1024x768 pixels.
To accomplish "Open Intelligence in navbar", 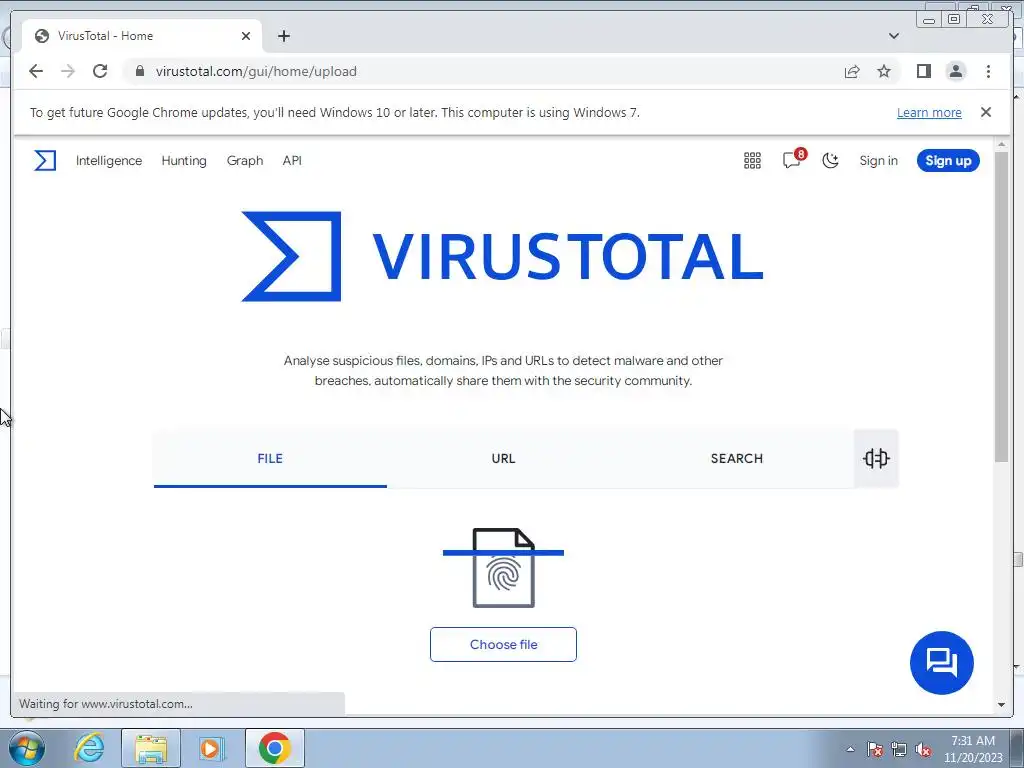I will [108, 161].
